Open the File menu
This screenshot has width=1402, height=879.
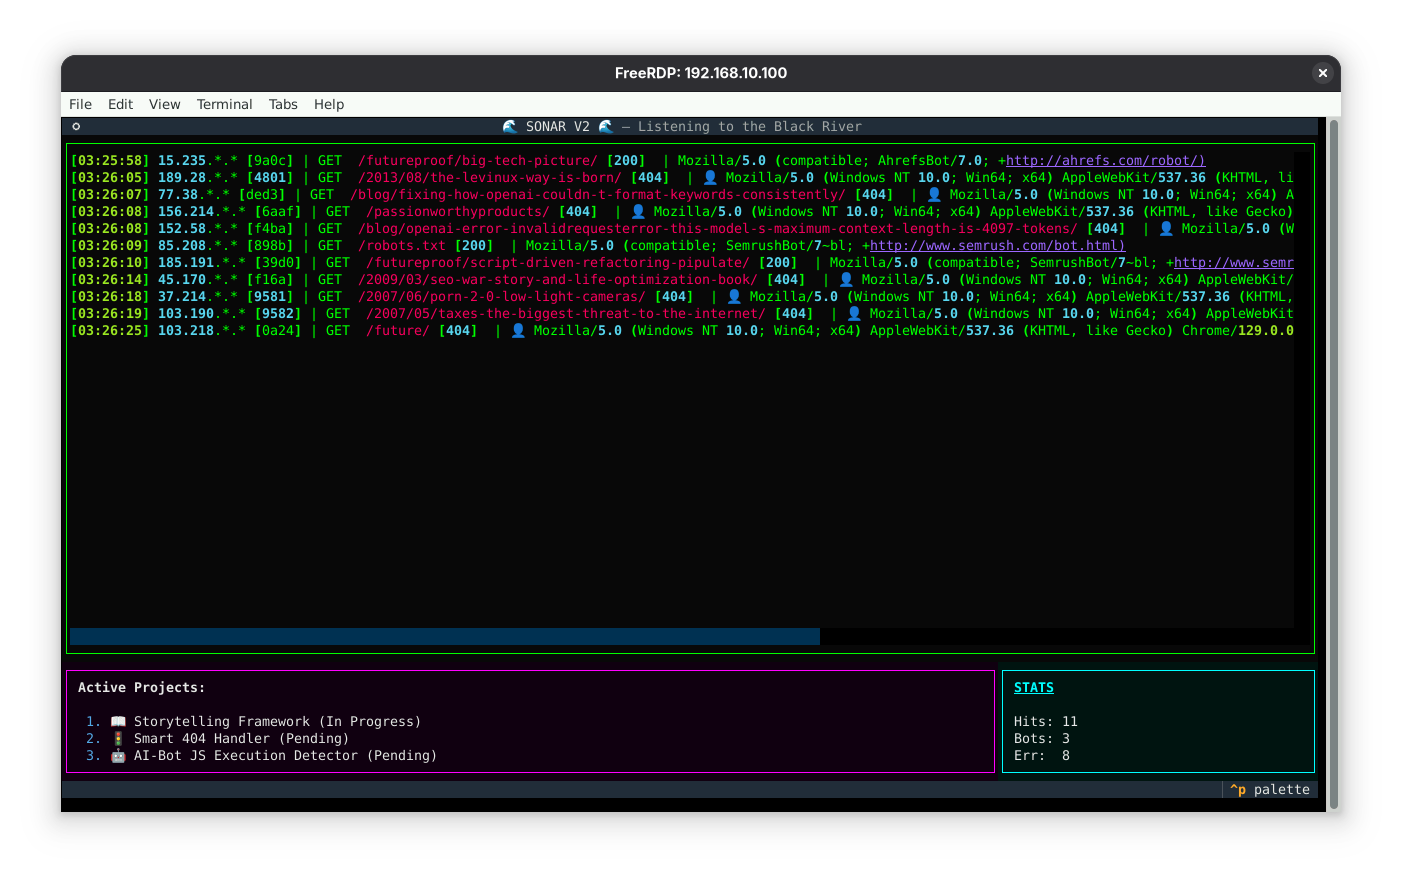(80, 104)
